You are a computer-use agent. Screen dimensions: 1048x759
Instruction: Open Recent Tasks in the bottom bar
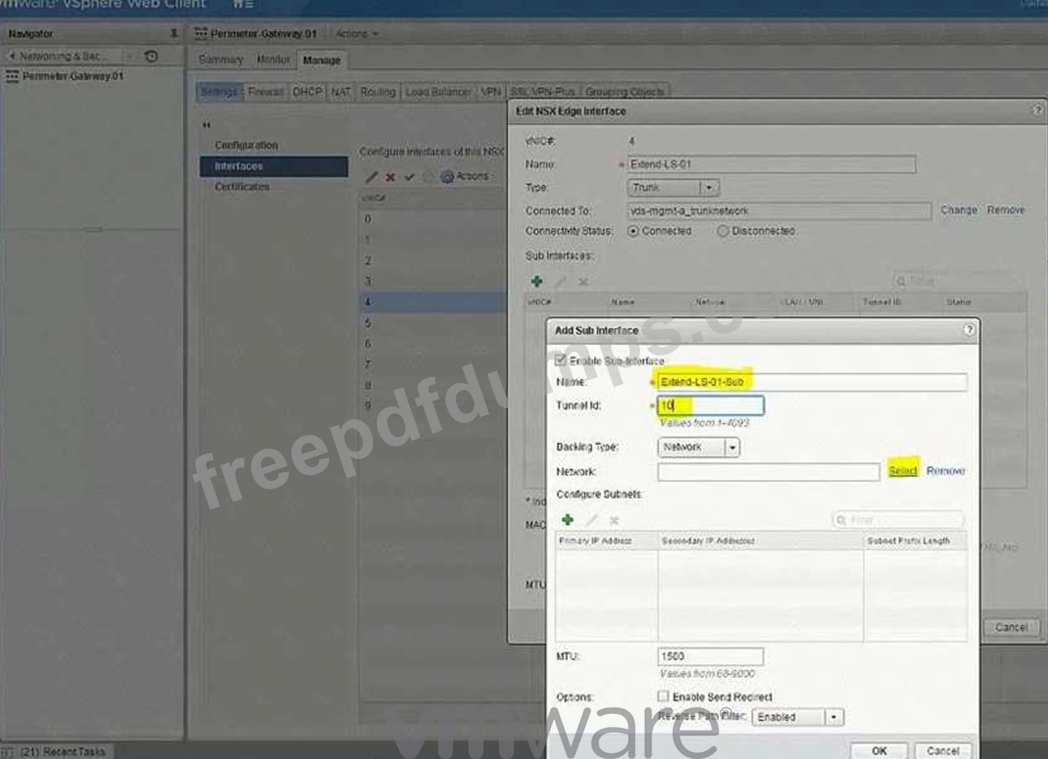tap(63, 752)
